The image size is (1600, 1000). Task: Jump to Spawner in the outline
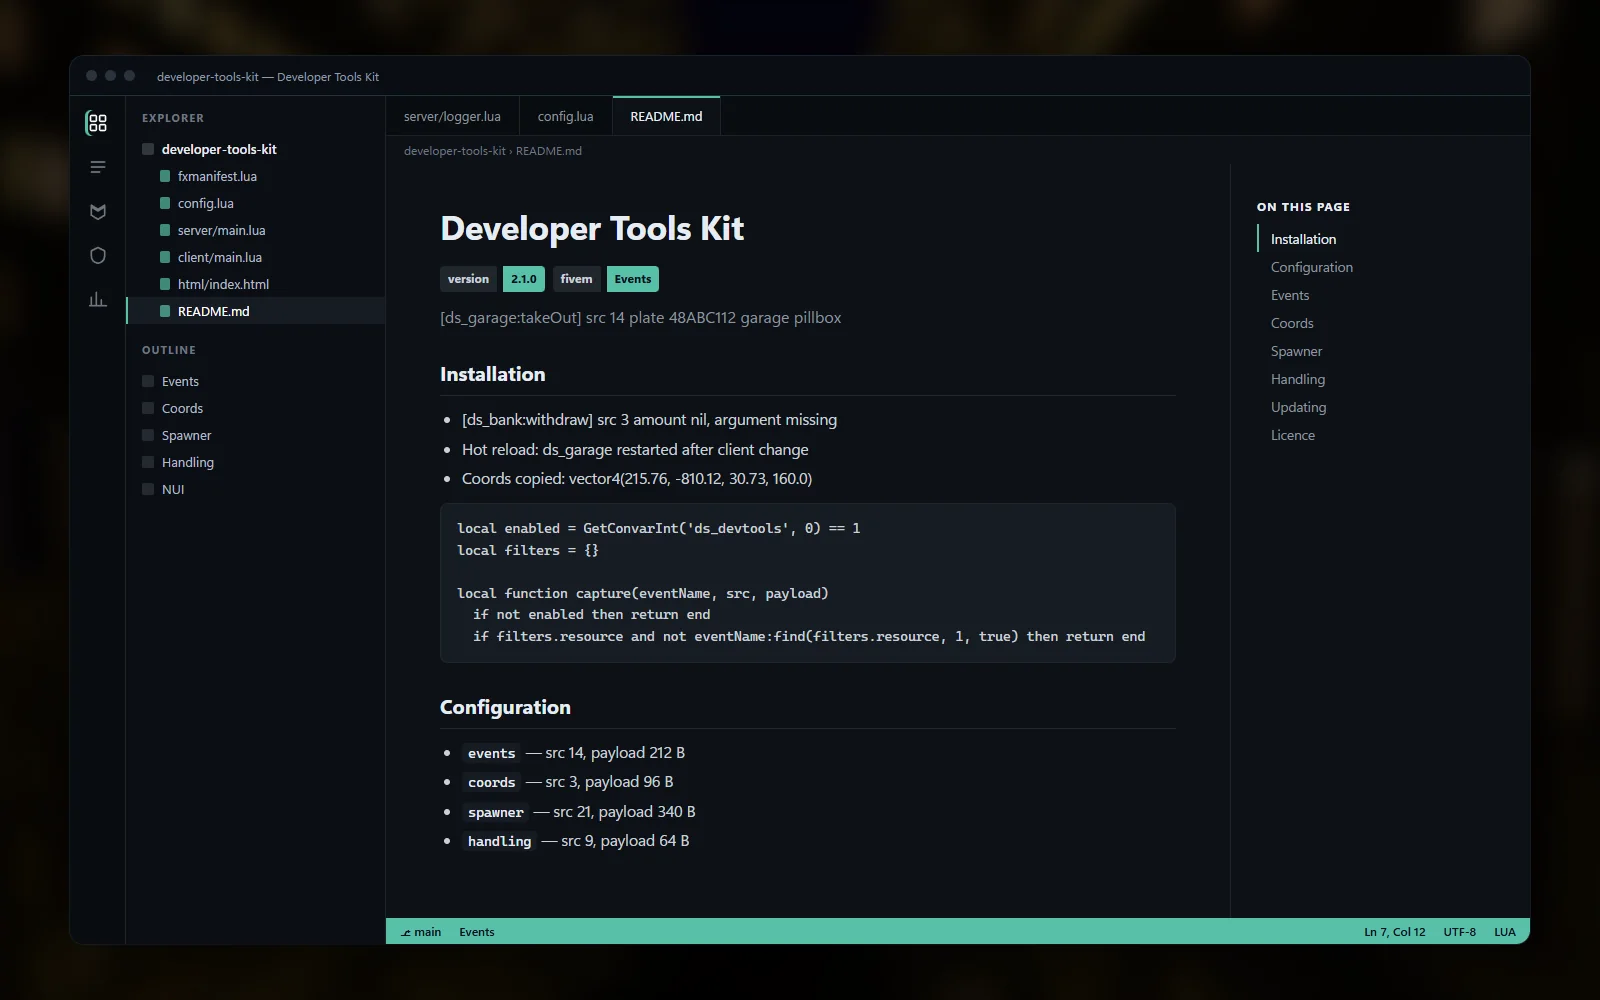[256, 435]
